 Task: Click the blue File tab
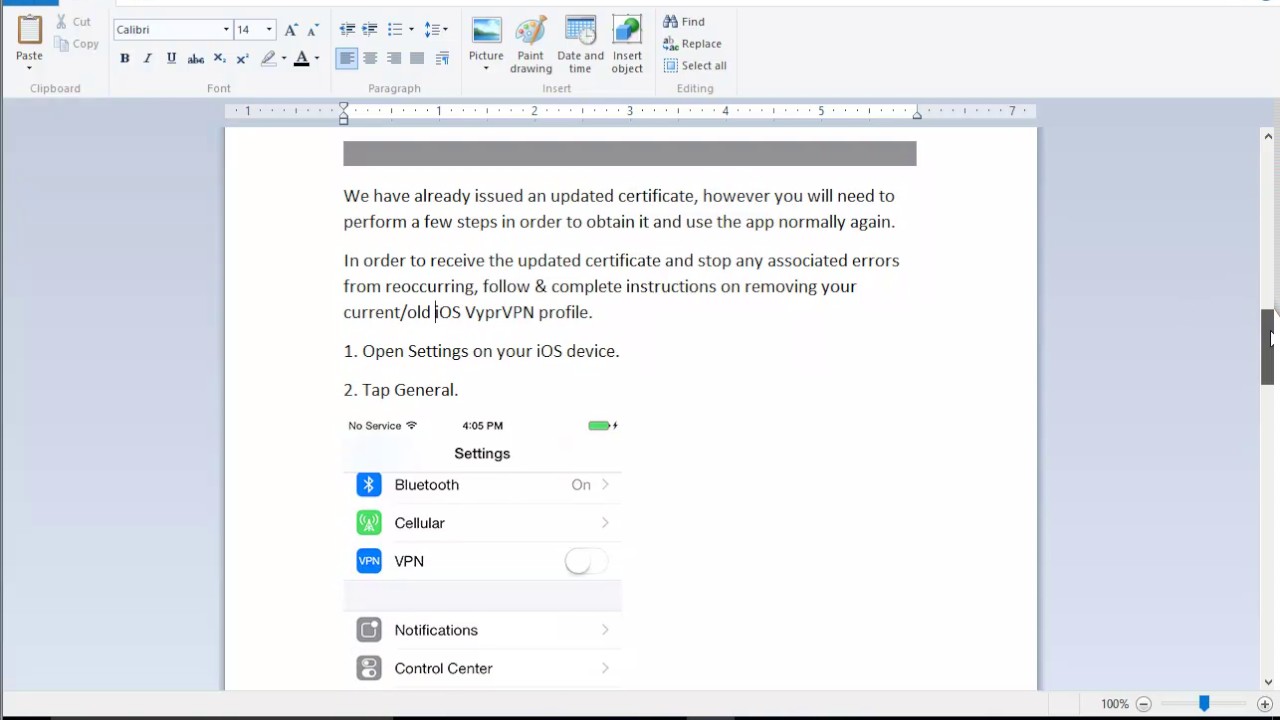(29, 3)
